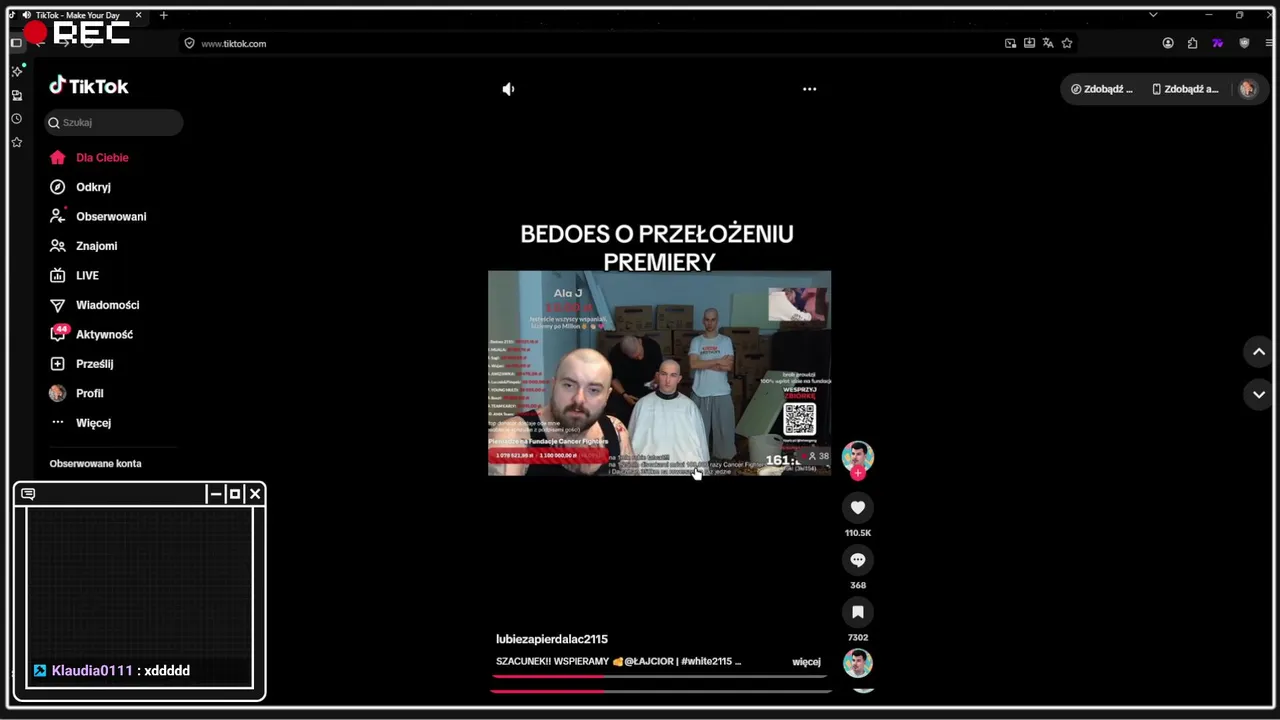1280x720 pixels.
Task: Click site security shield in address bar
Action: point(189,43)
